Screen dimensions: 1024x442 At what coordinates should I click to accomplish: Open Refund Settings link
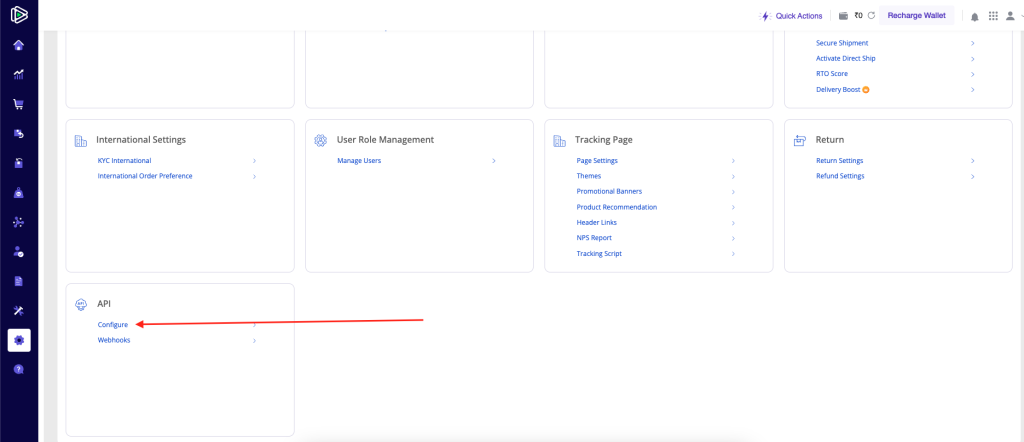pyautogui.click(x=840, y=176)
